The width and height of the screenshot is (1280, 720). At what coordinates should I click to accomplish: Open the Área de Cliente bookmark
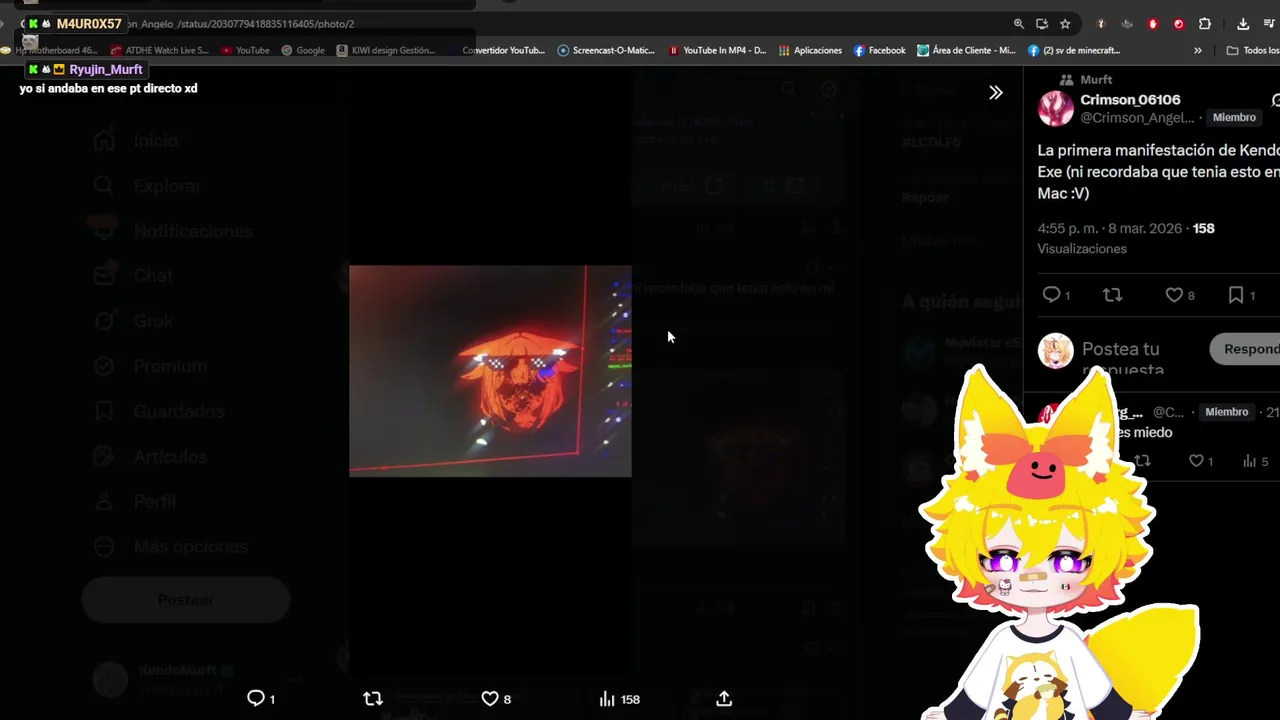[966, 50]
